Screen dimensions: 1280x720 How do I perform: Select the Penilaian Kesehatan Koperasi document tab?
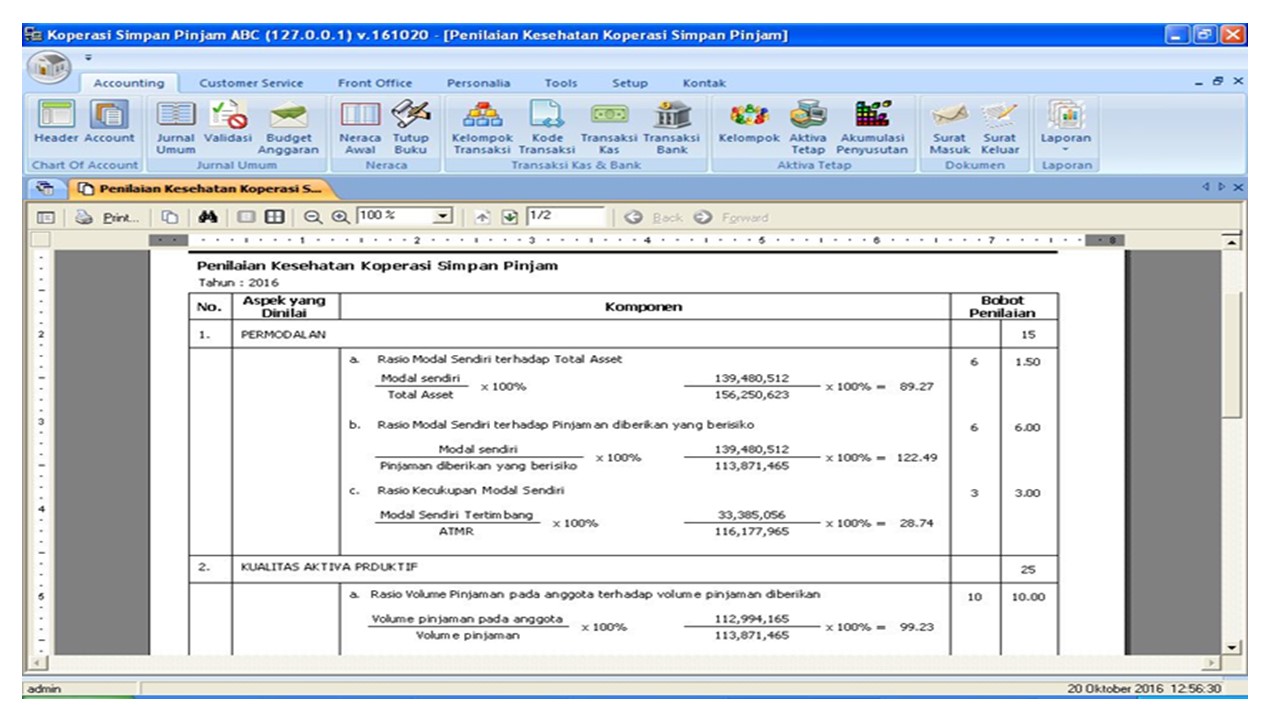tap(204, 188)
